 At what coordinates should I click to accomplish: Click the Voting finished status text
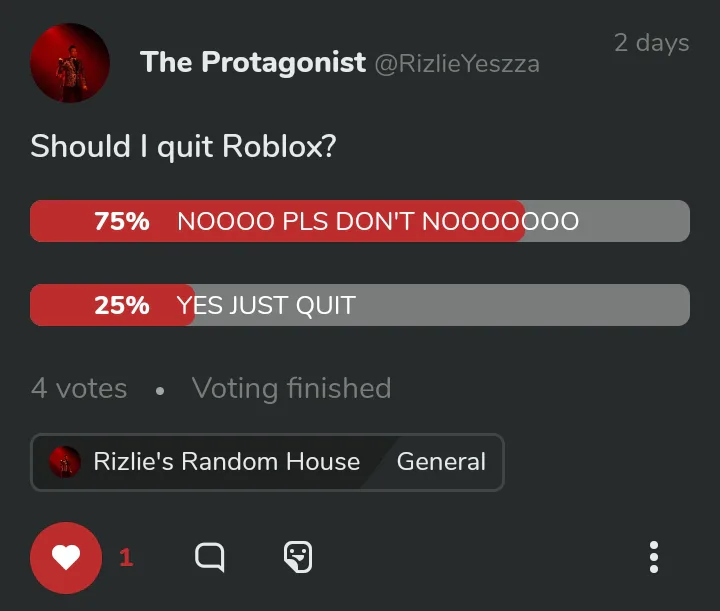pyautogui.click(x=292, y=388)
